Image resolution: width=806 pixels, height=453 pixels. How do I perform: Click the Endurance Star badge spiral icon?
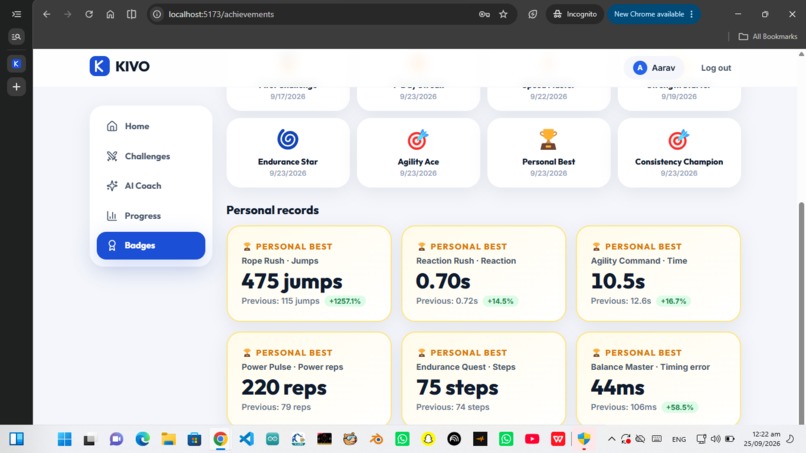[288, 139]
